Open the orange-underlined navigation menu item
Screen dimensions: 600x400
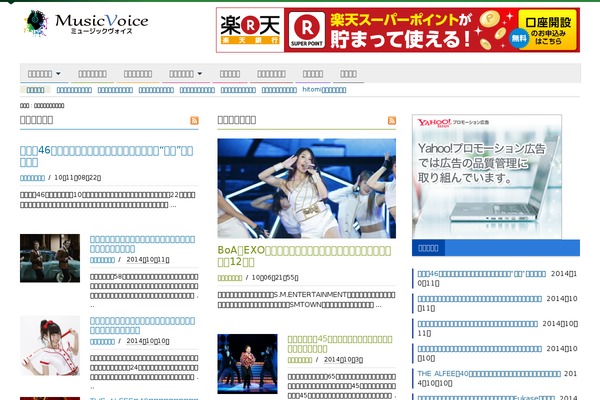coord(138,74)
